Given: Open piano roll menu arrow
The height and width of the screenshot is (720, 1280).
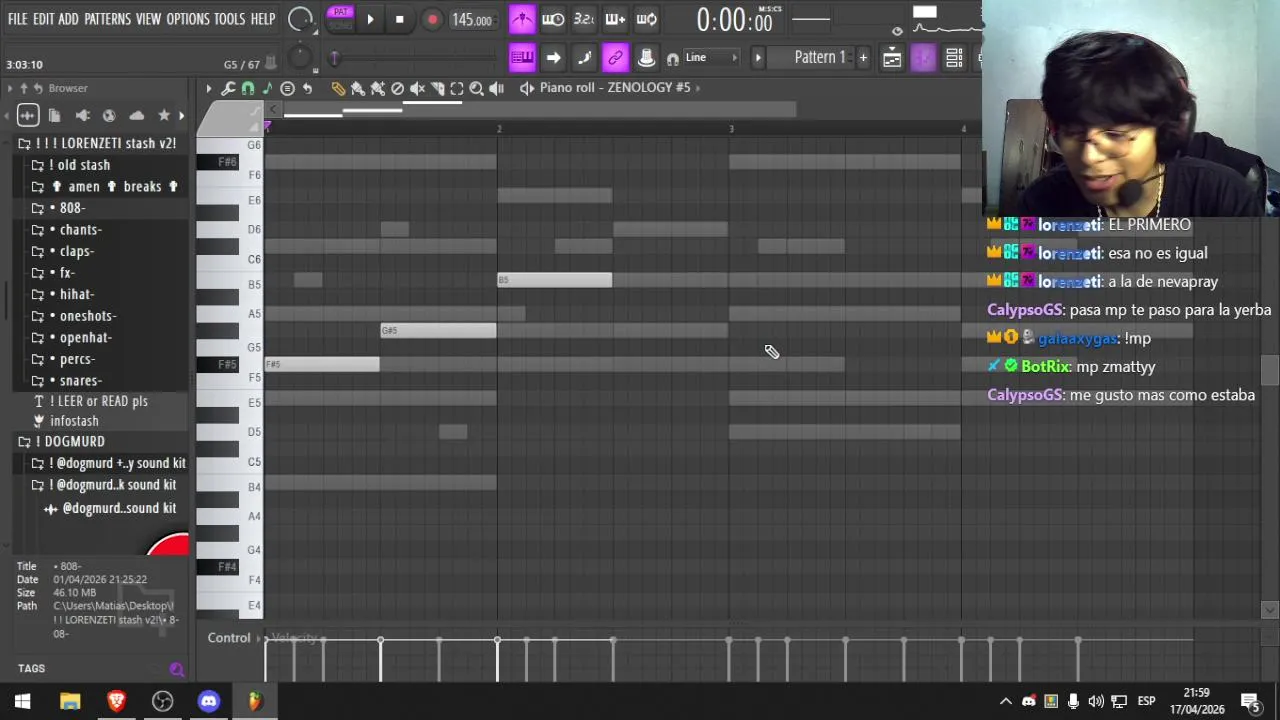Looking at the screenshot, I should (x=209, y=88).
